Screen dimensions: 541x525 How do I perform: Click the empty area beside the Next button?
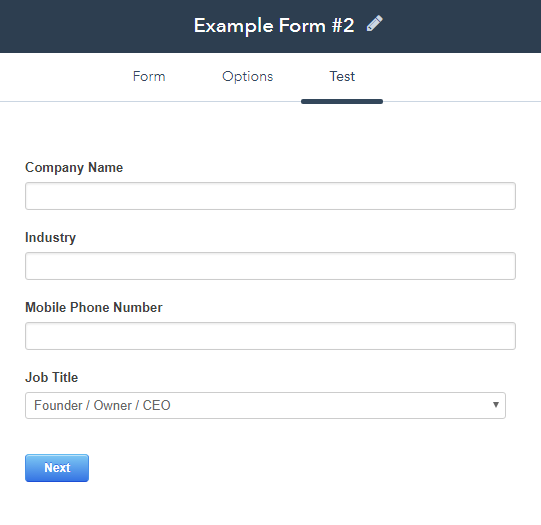pos(276,468)
